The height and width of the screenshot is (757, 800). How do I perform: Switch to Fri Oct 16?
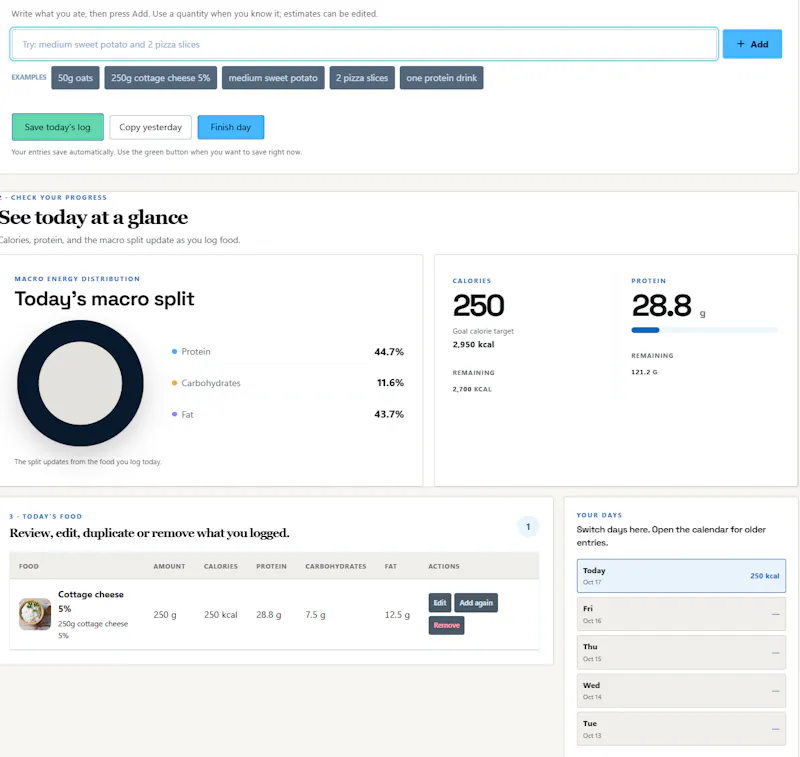pyautogui.click(x=681, y=614)
